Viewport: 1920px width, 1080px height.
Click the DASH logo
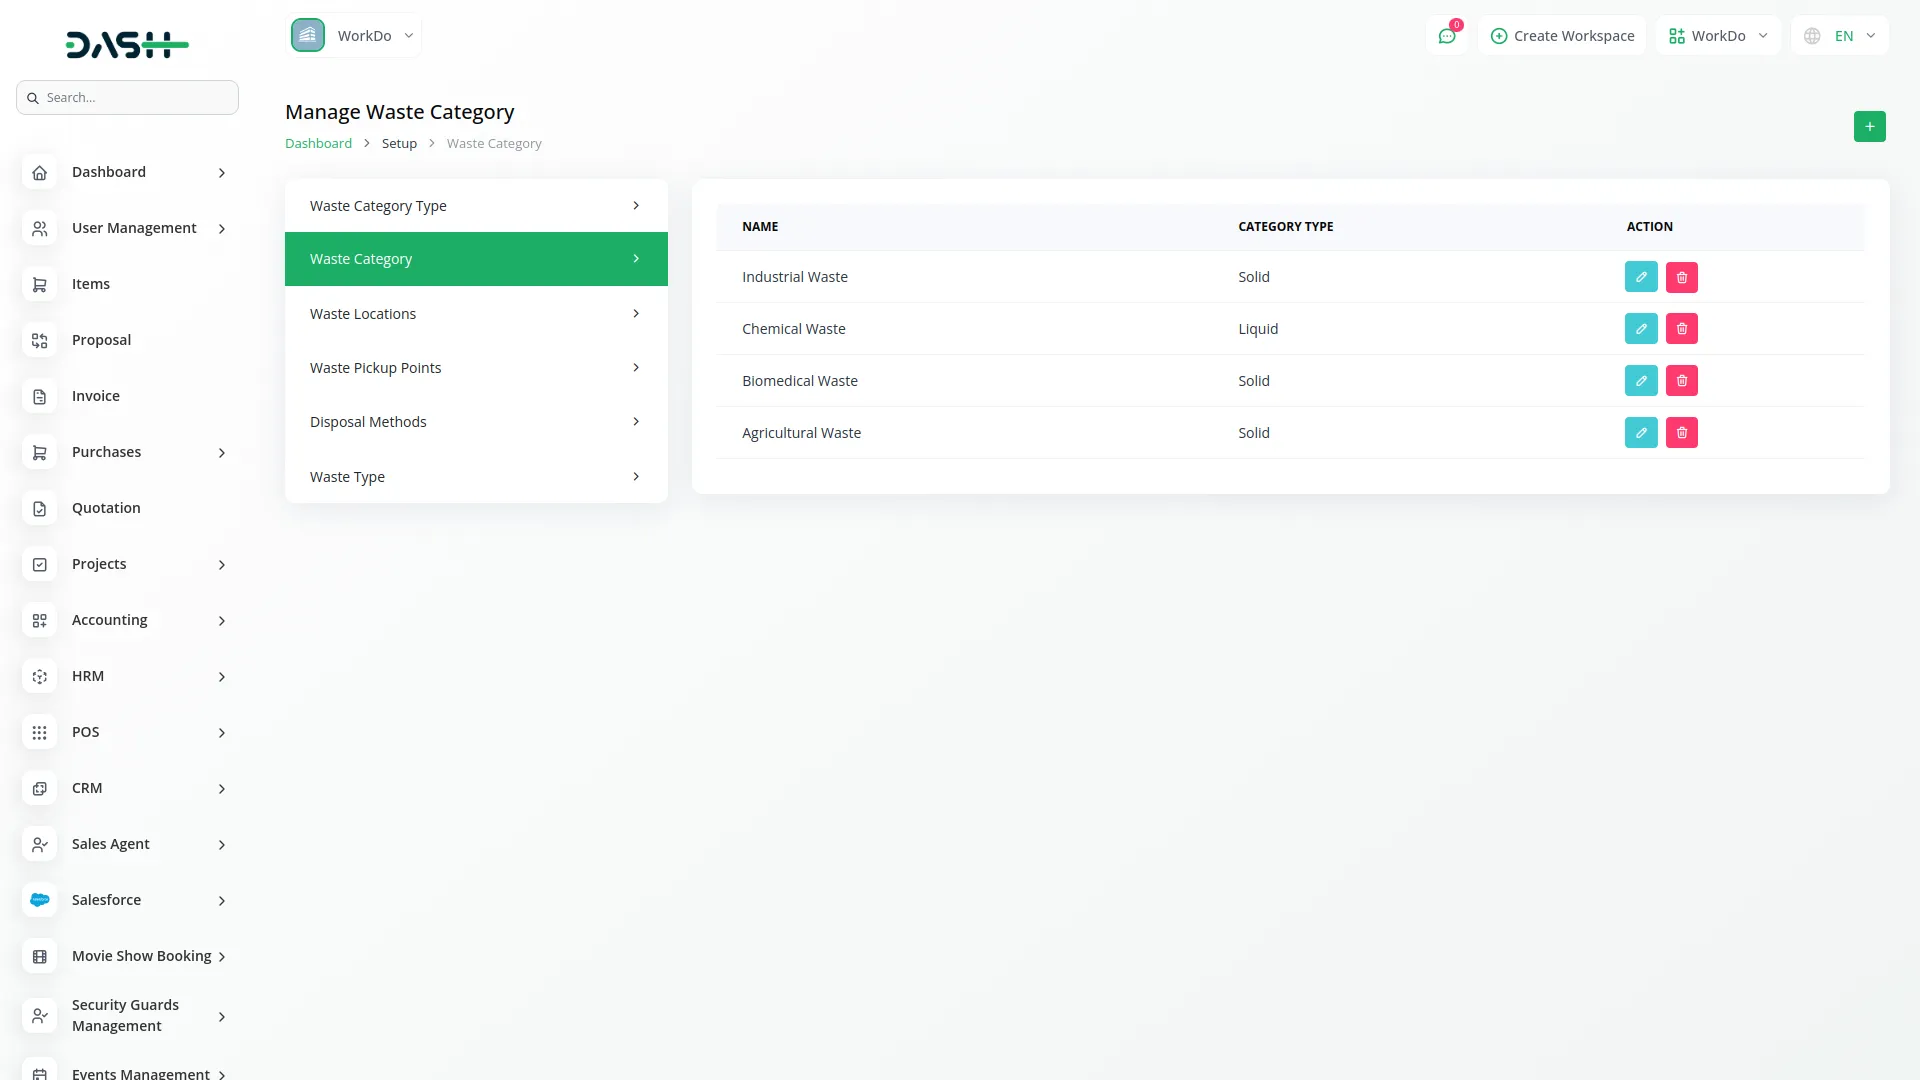127,44
